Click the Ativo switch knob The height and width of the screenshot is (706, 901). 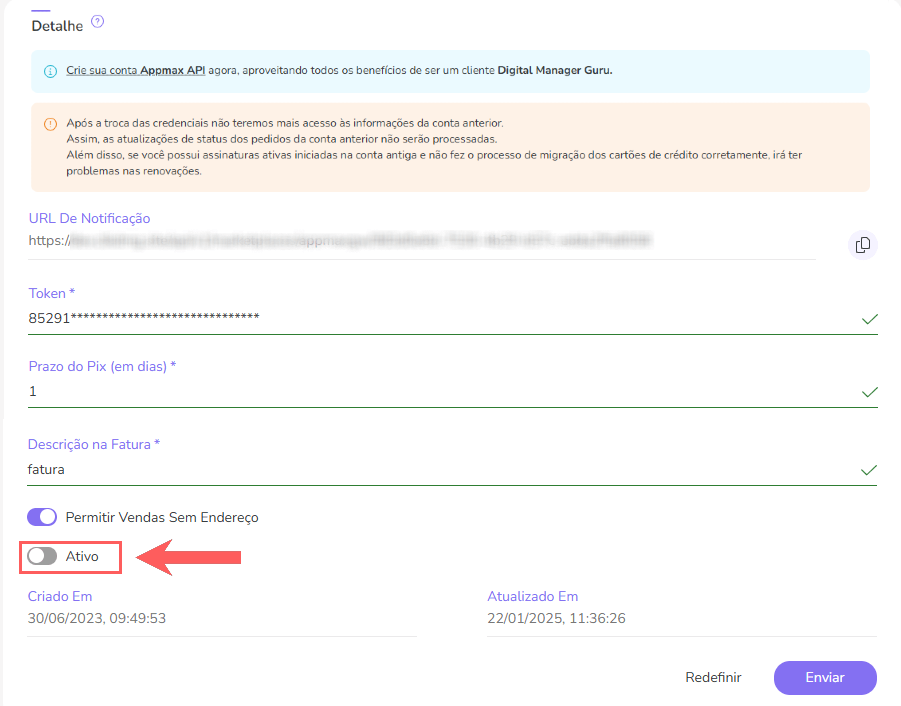(34, 557)
